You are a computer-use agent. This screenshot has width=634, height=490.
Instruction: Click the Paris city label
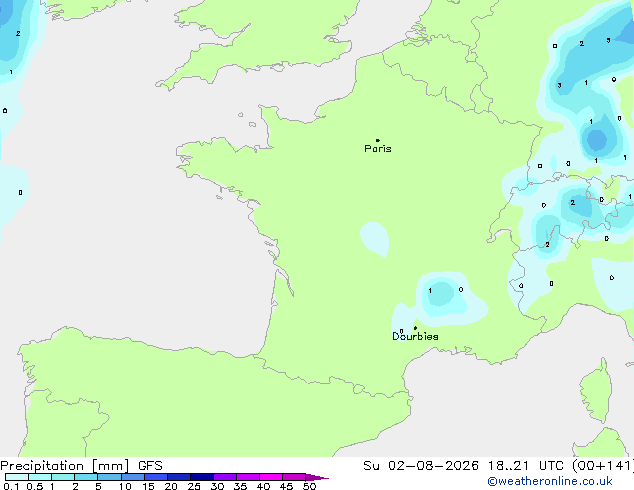point(378,149)
